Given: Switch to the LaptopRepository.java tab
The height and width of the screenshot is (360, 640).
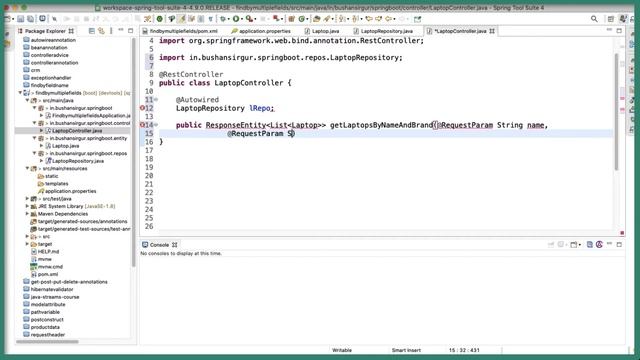Looking at the screenshot, I should (383, 31).
